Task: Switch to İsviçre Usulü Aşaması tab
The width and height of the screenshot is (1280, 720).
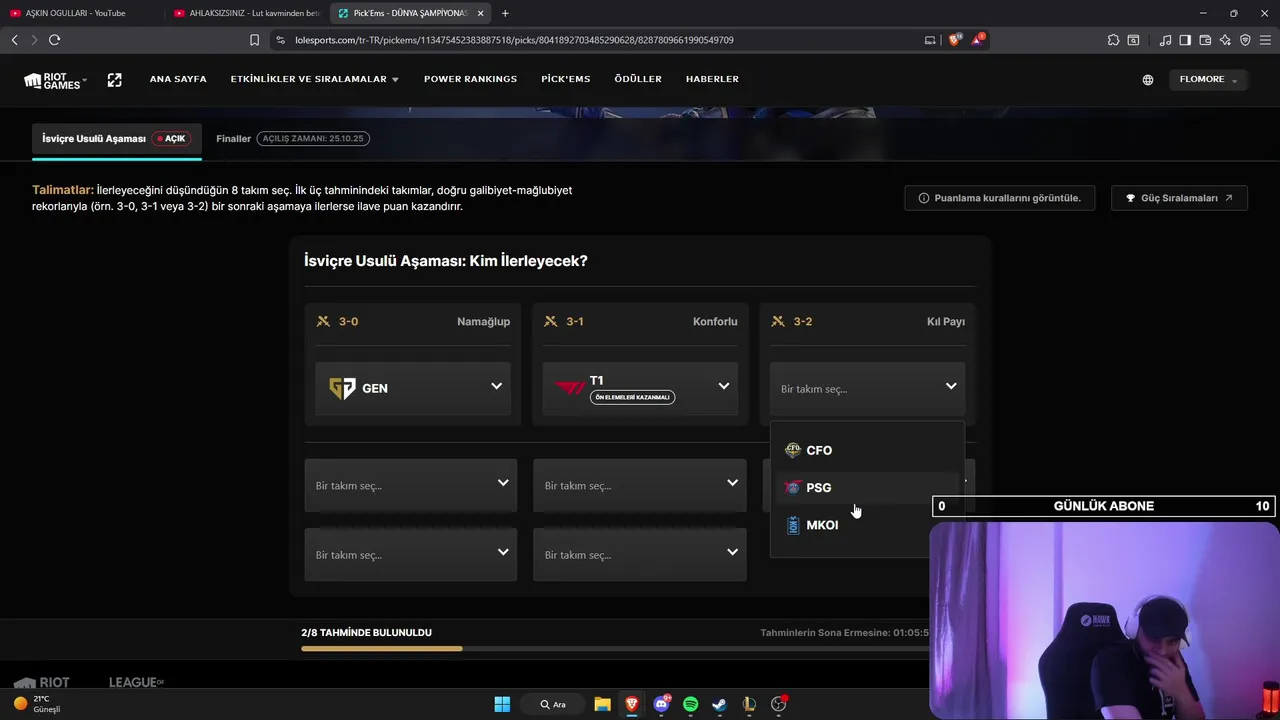Action: [117, 139]
